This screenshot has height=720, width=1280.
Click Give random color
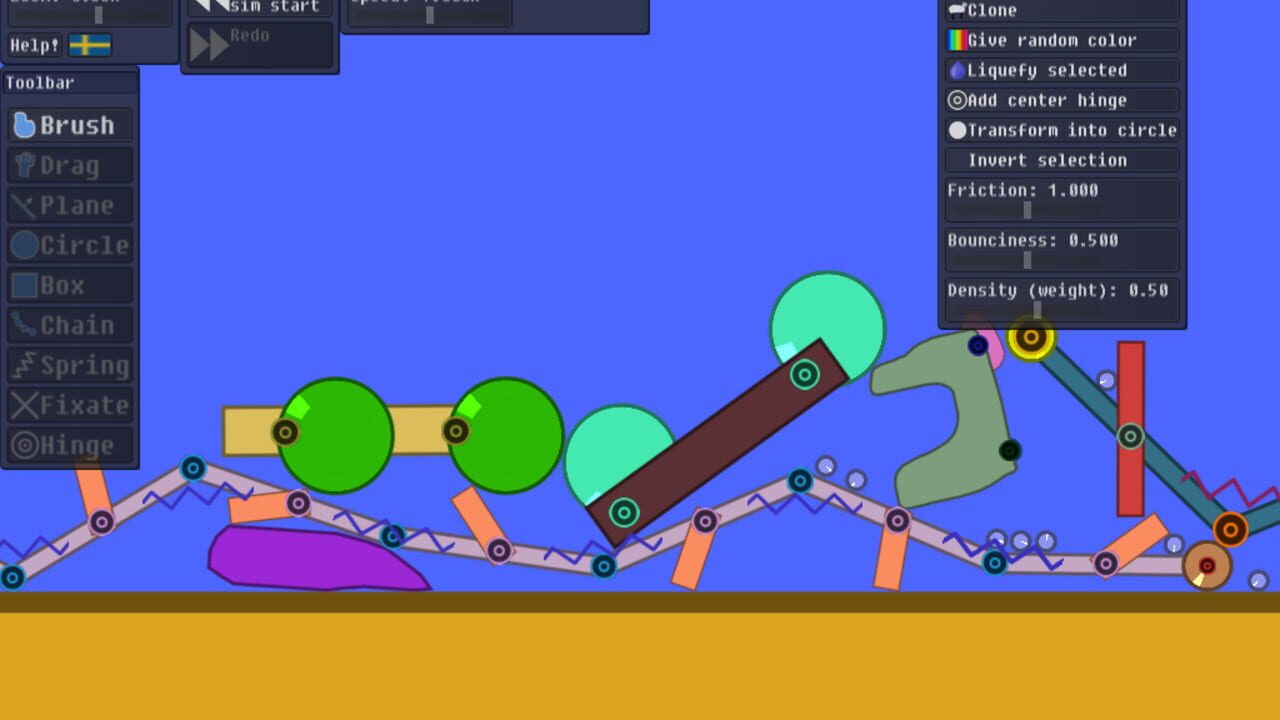pos(1062,41)
